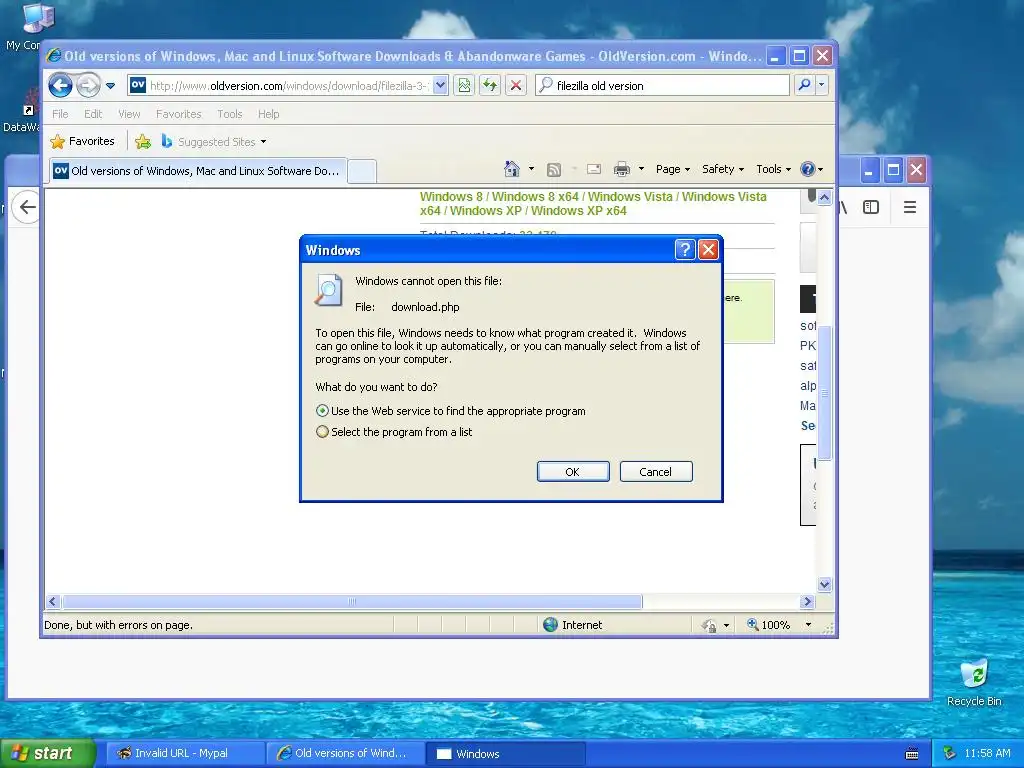
Task: Click the Read Mail icon
Action: tap(594, 169)
